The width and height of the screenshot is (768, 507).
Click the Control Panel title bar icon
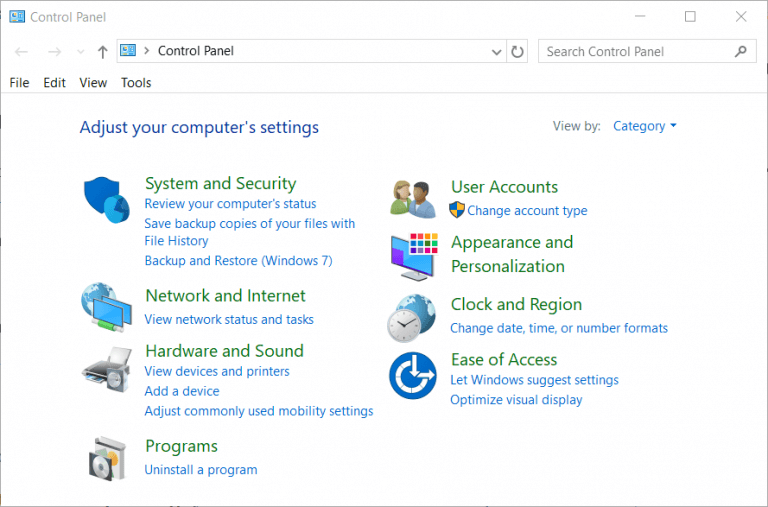[x=17, y=17]
